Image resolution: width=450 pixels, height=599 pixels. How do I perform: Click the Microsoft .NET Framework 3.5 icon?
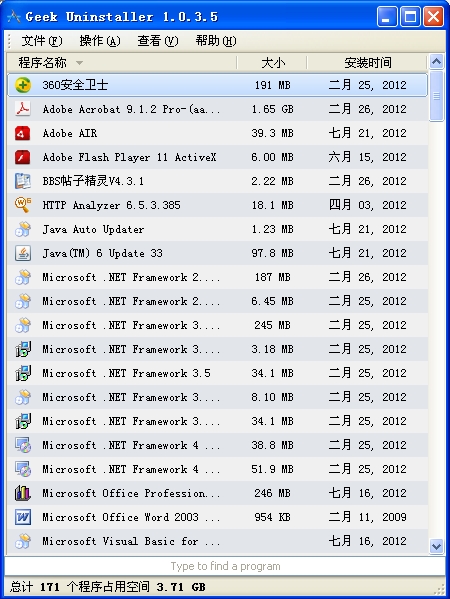tap(23, 373)
